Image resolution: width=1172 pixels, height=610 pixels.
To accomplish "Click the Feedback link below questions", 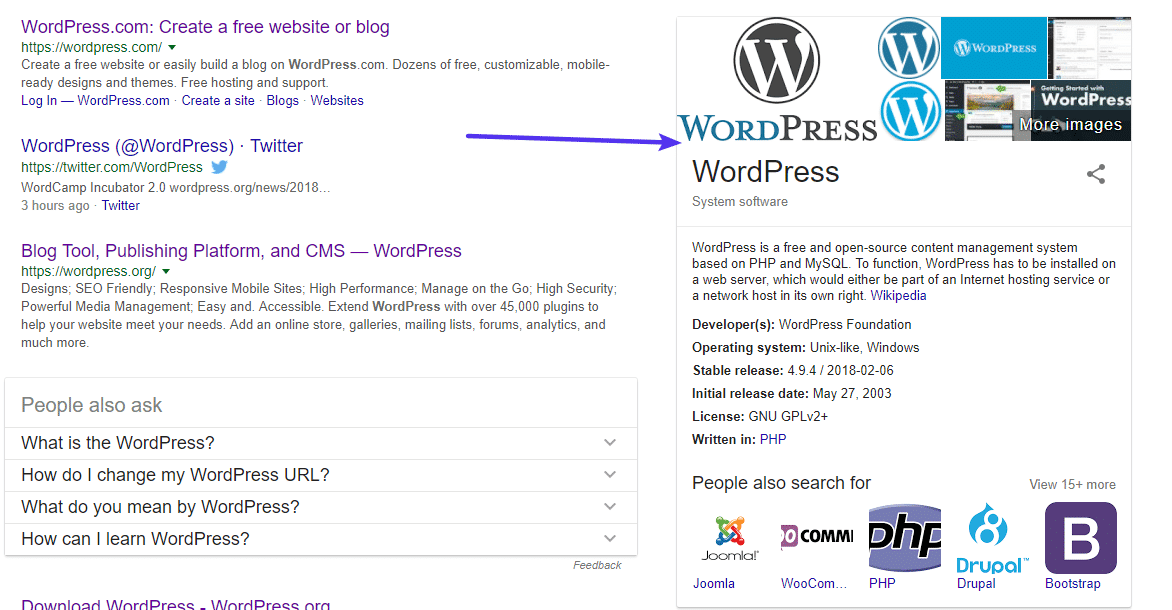I will click(x=597, y=566).
